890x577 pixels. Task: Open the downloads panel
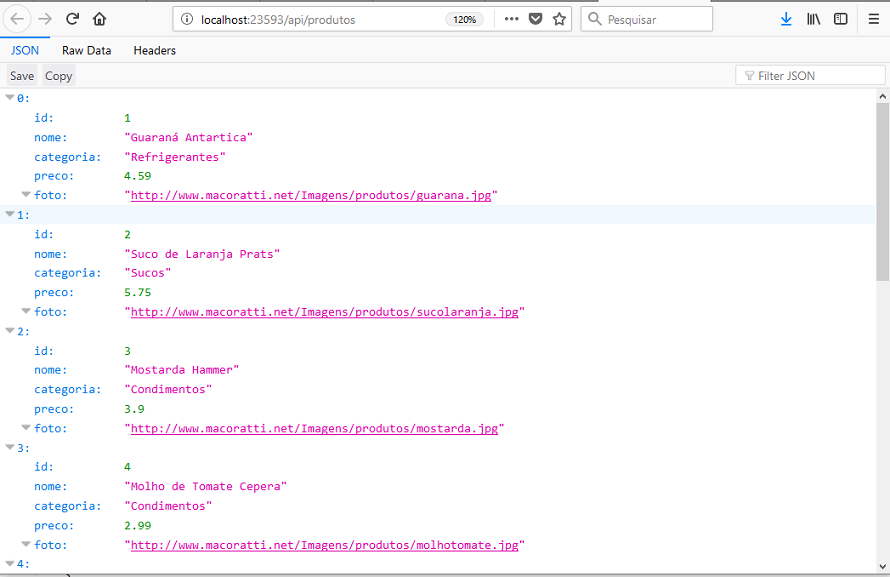pos(786,19)
